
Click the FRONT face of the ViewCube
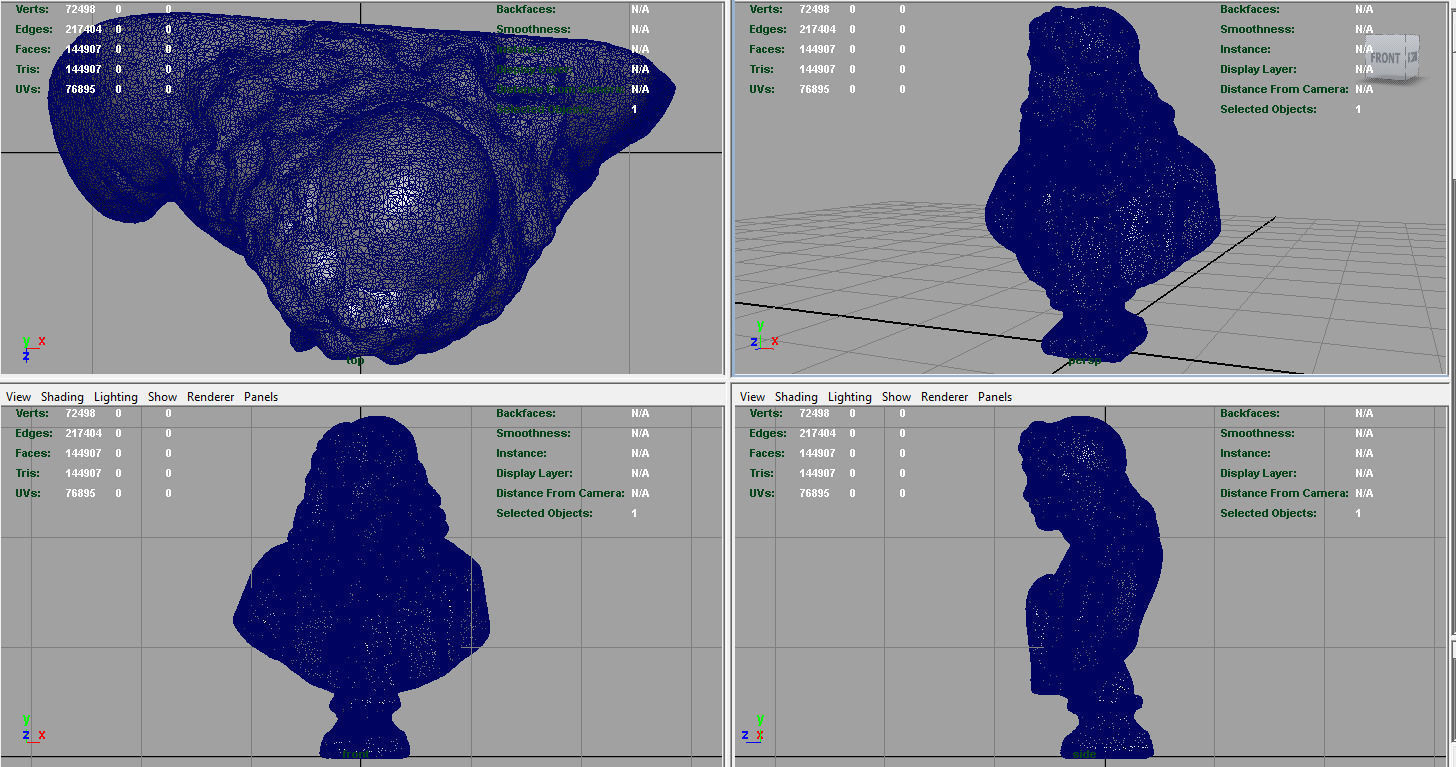(x=1386, y=59)
